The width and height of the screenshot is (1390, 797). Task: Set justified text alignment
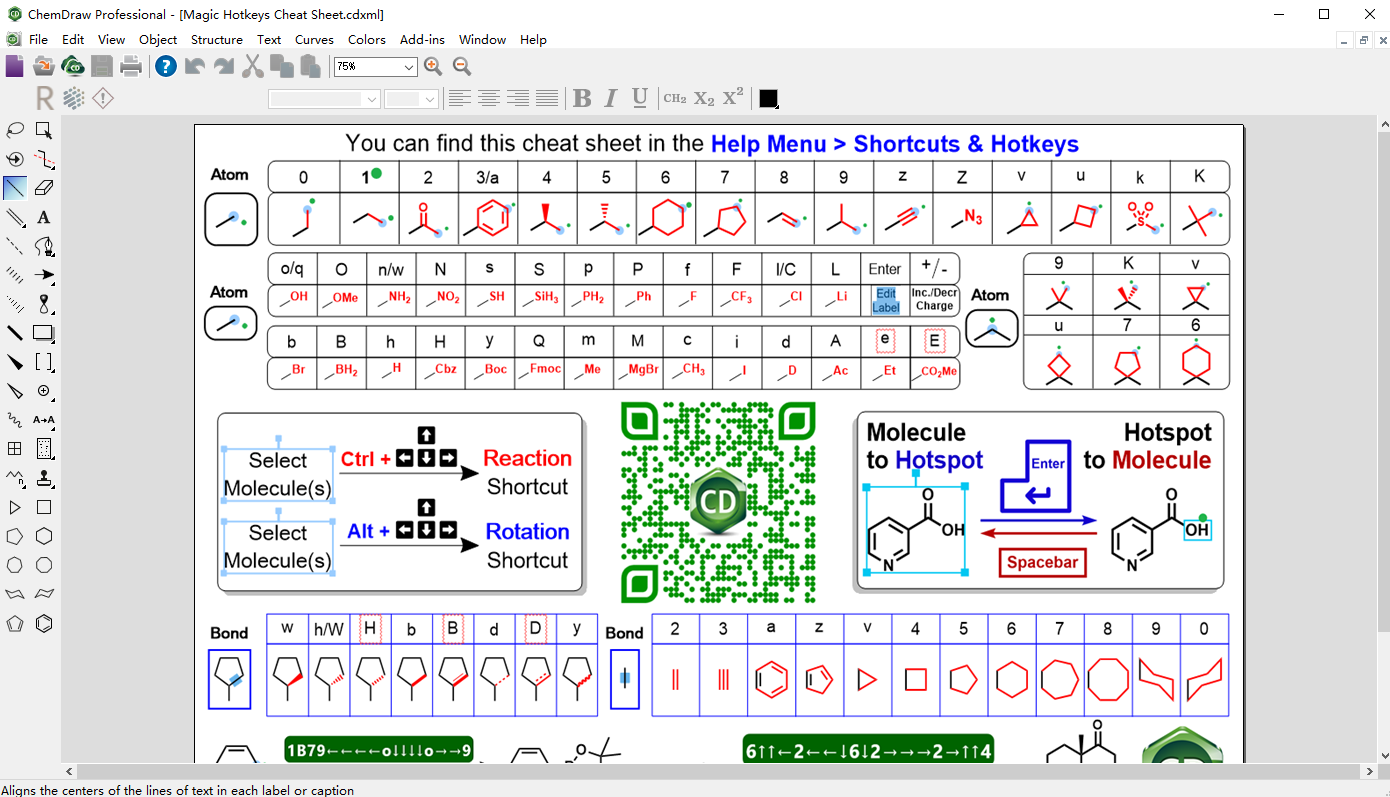click(x=546, y=97)
